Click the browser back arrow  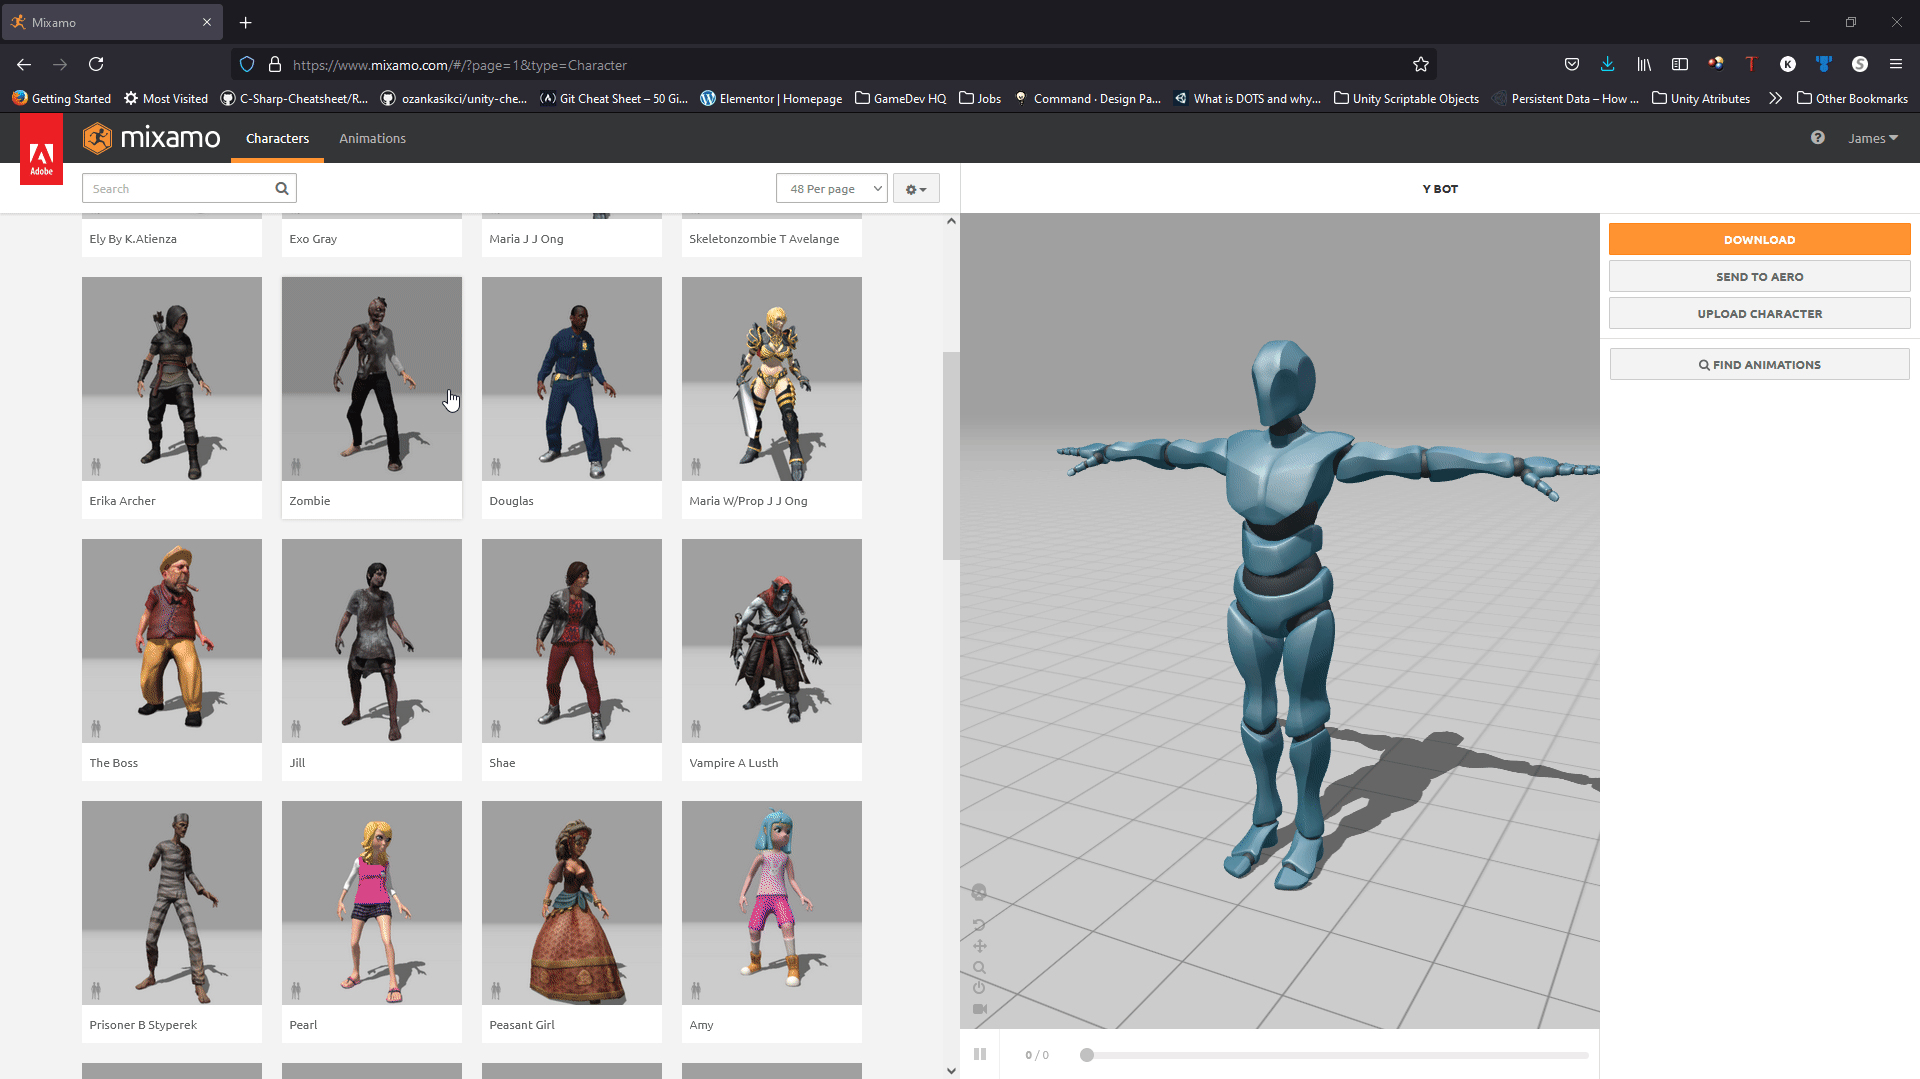[24, 64]
